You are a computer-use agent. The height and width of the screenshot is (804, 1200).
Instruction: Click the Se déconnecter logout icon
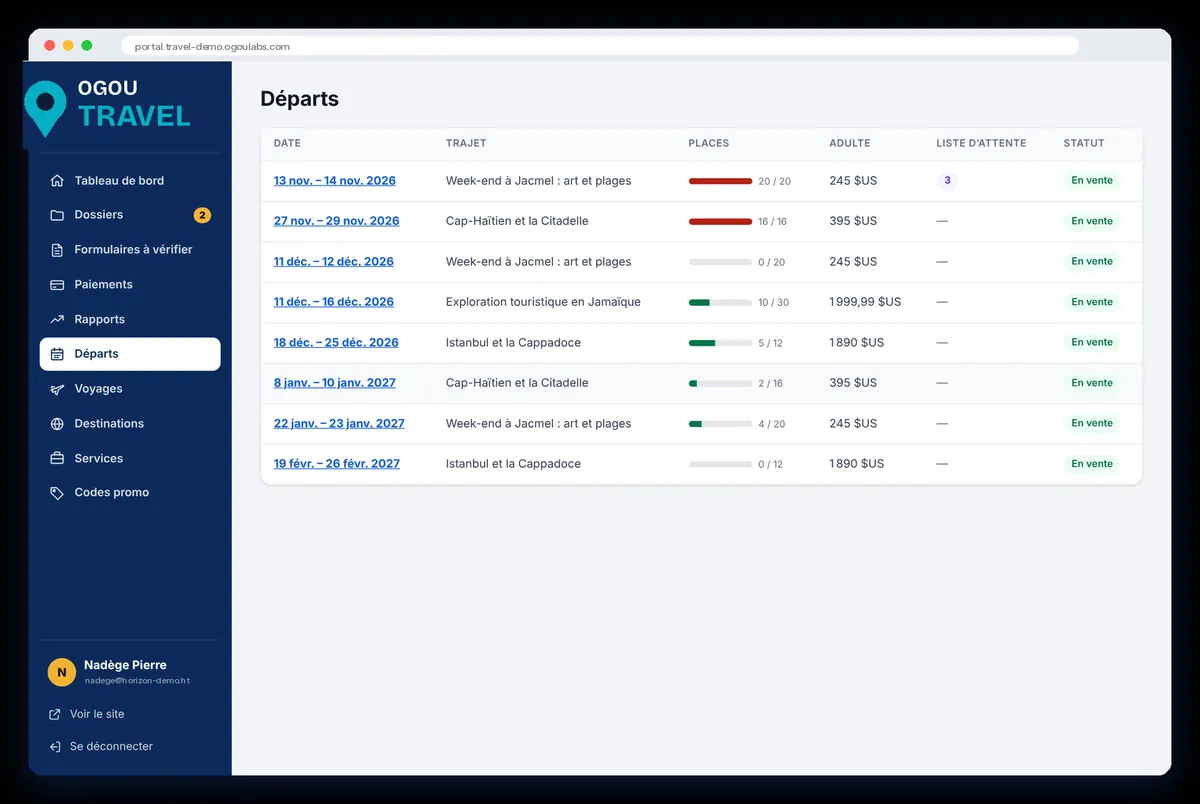pos(55,747)
